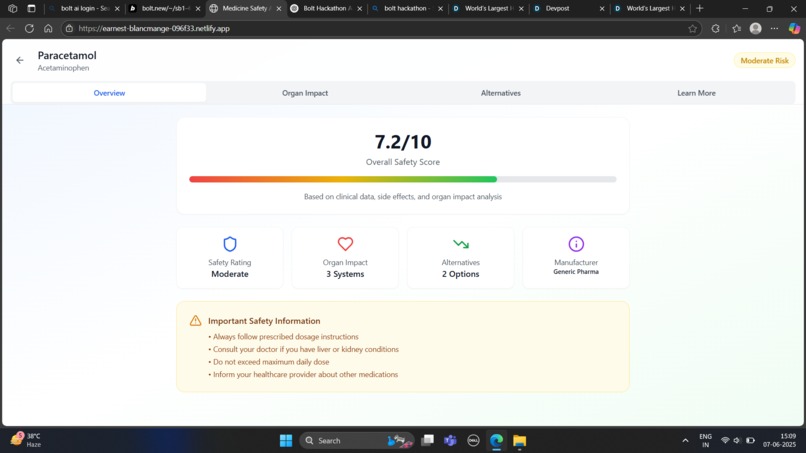Screen dimensions: 806x453
Task: Go back using the arrow beside Paracetamol
Action: 20,61
